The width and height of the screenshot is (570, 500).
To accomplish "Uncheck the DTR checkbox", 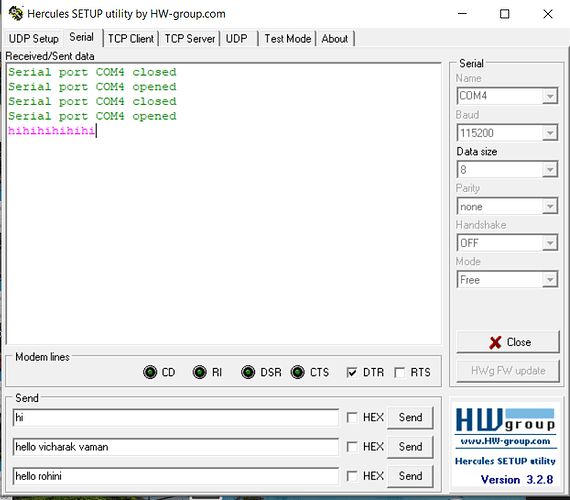I will click(x=352, y=372).
